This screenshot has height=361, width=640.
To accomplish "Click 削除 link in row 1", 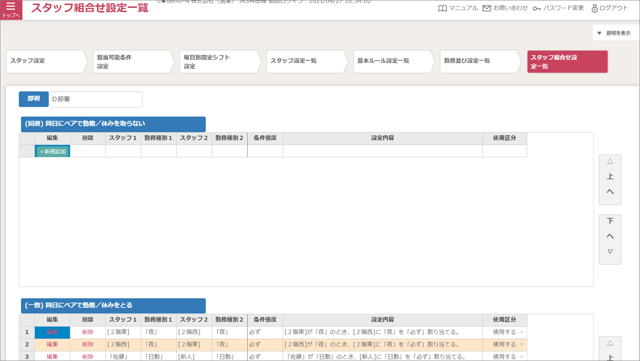I will pyautogui.click(x=87, y=332).
